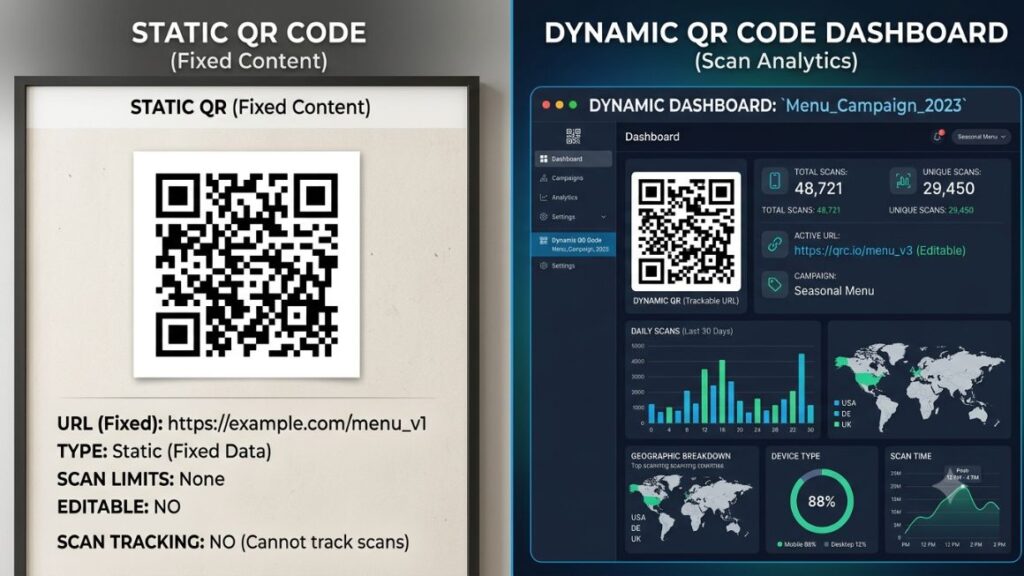Click the Desktop 12% legend swatch
The image size is (1024, 576).
[x=827, y=544]
